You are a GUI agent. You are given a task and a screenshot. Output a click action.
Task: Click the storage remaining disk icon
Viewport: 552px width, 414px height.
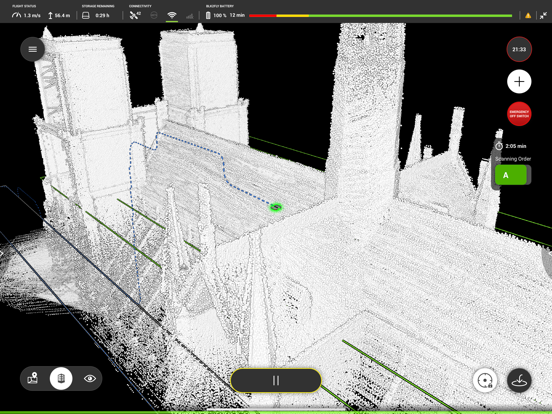coord(86,15)
